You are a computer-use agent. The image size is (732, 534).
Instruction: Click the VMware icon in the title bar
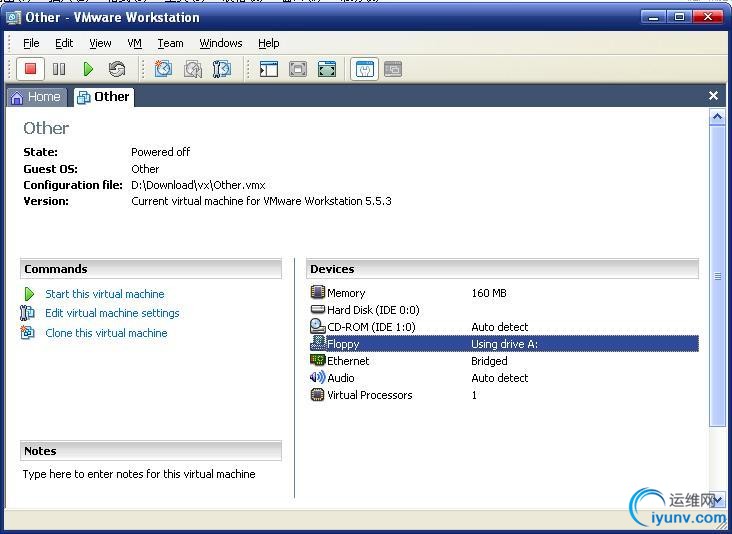(13, 18)
